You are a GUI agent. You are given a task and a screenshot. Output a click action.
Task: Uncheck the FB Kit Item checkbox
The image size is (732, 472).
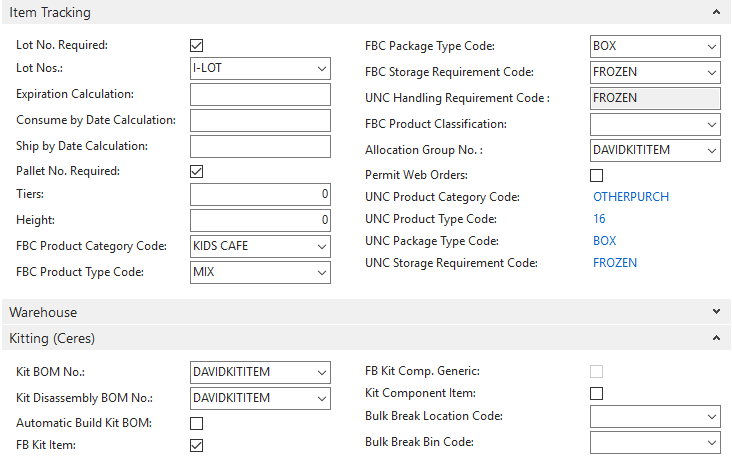coord(197,446)
